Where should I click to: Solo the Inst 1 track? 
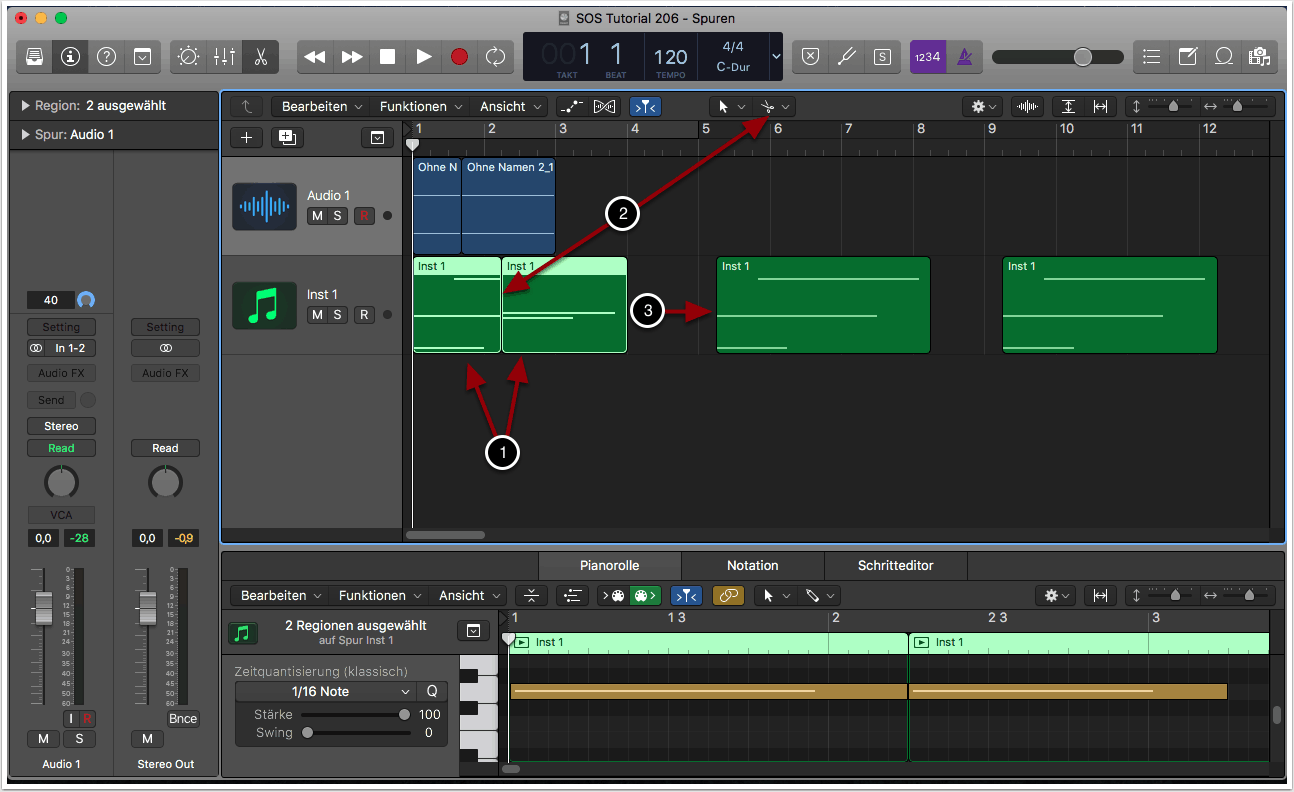(x=338, y=315)
